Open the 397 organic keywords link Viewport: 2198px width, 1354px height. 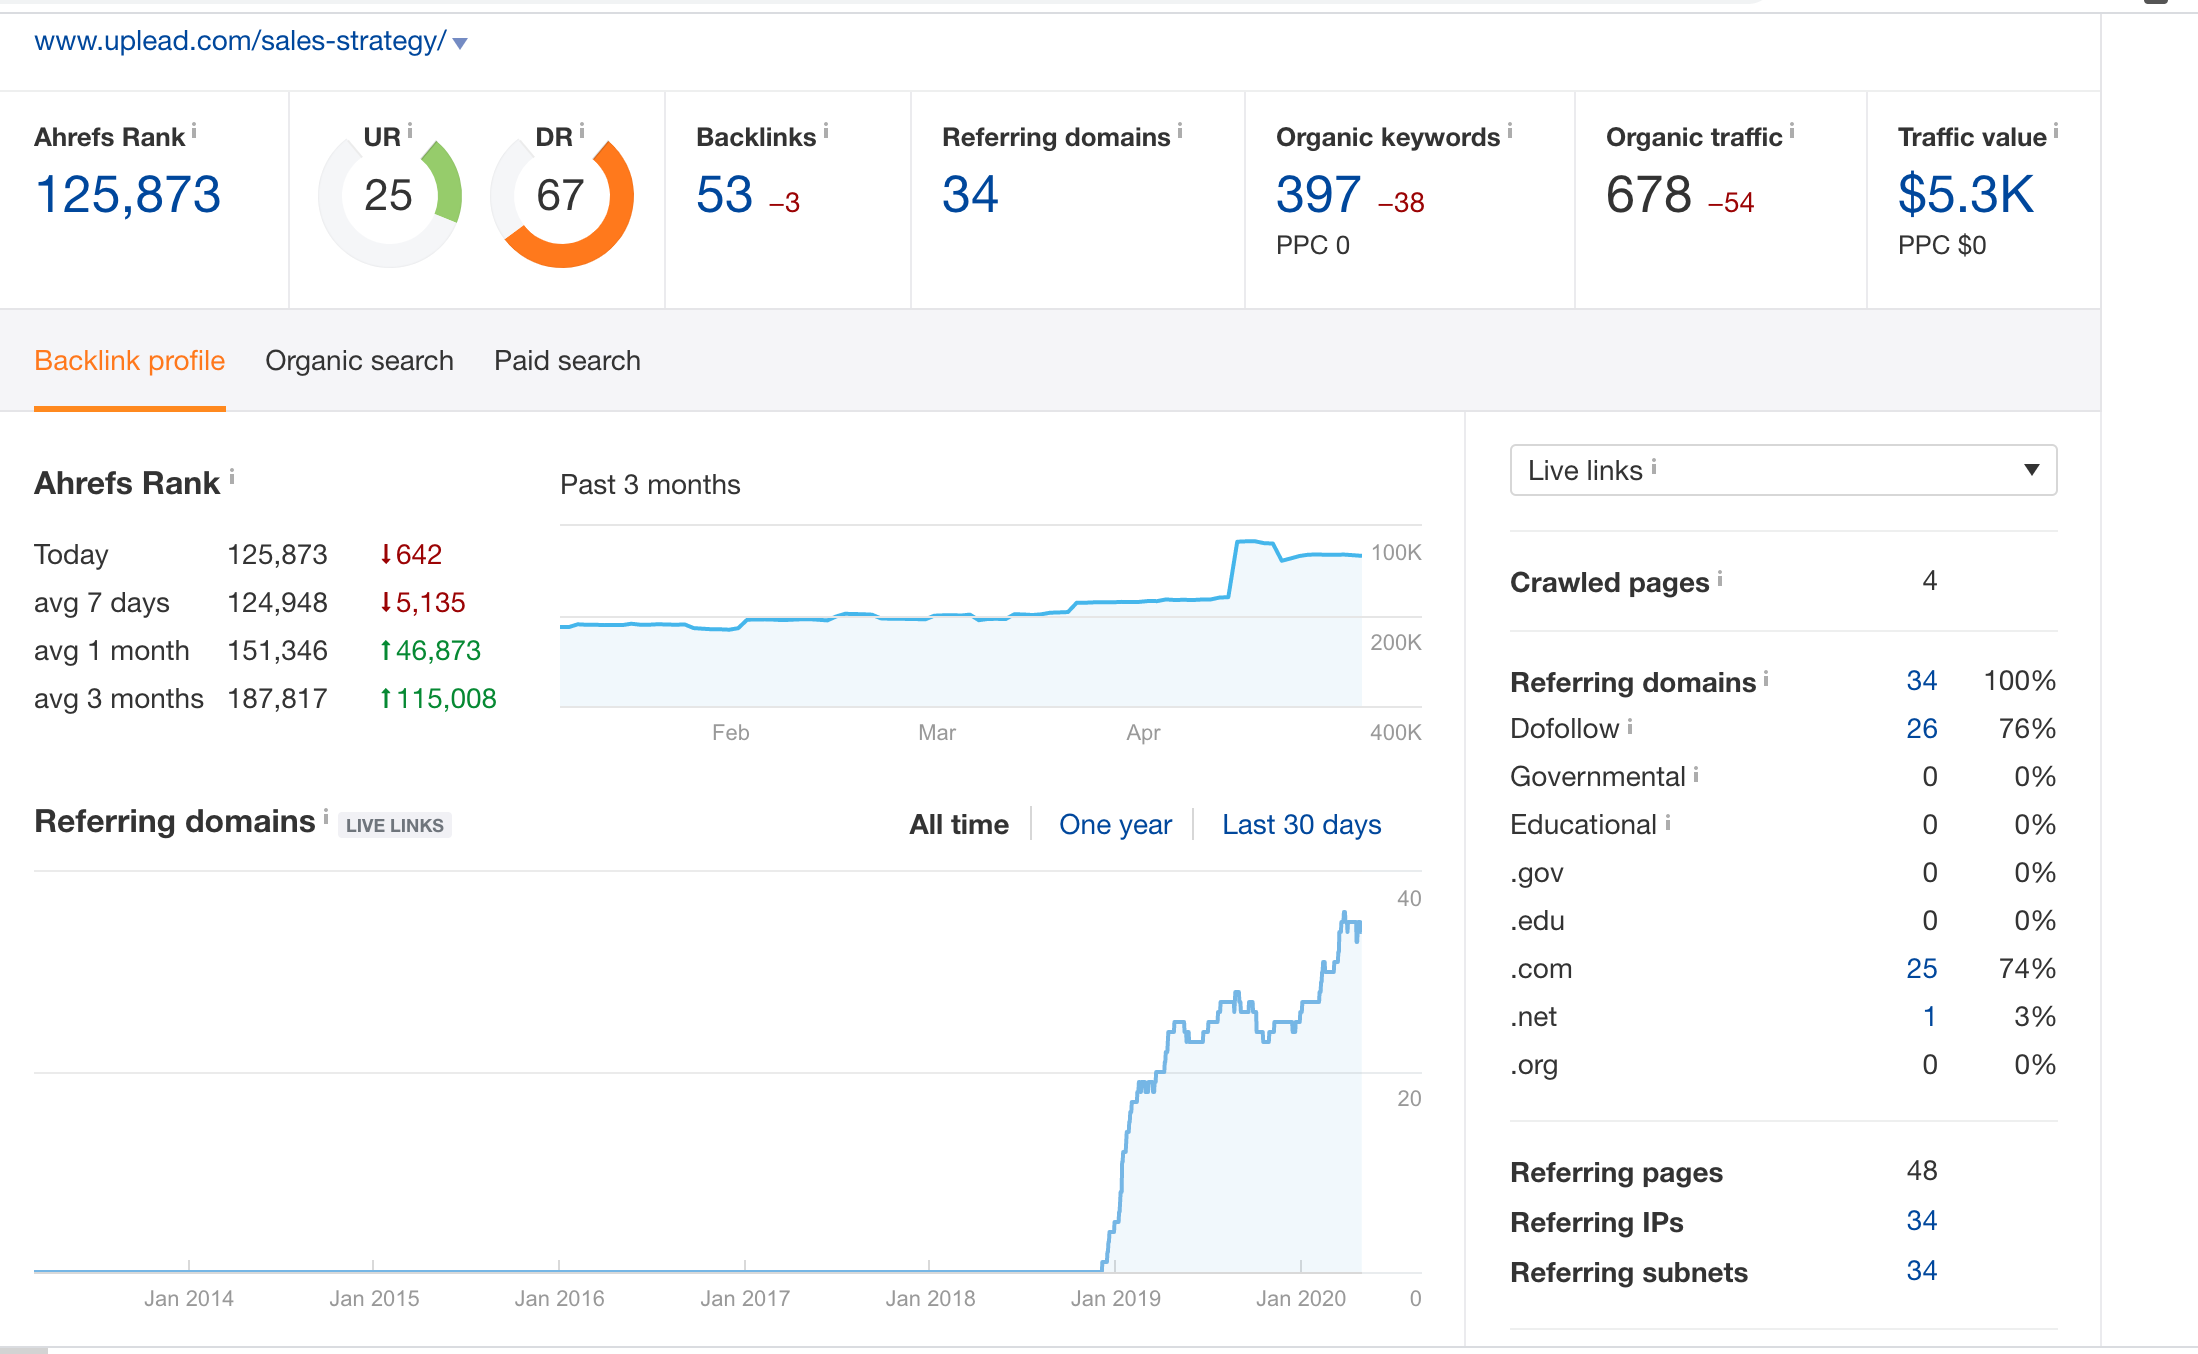[x=1318, y=195]
